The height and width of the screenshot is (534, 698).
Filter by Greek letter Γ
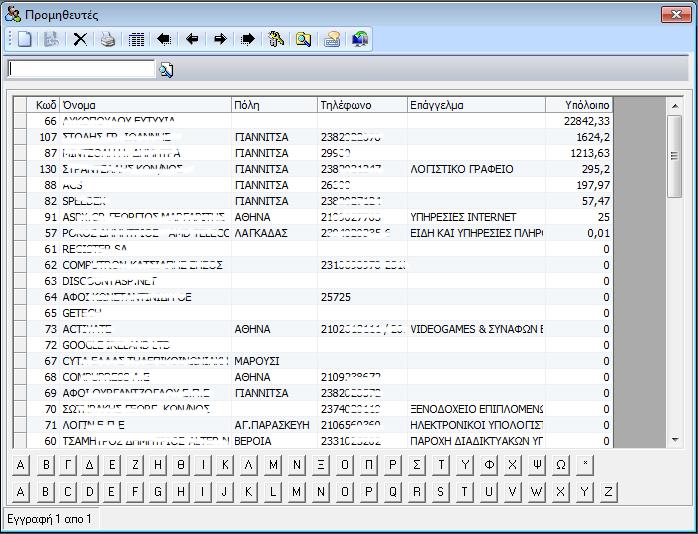click(67, 465)
